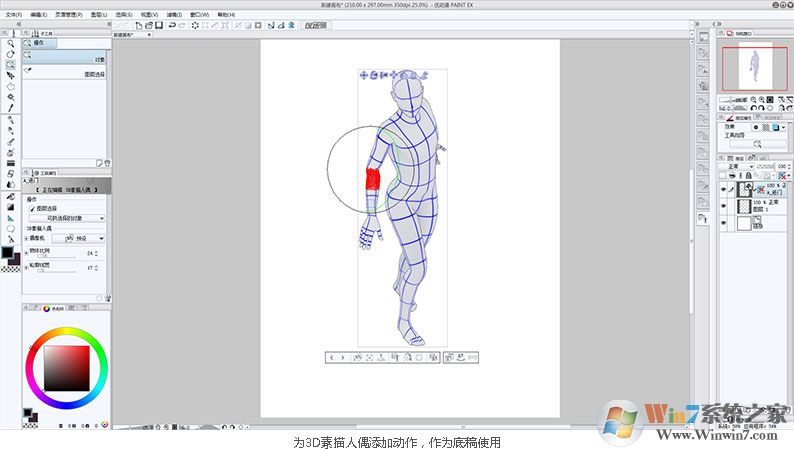Image resolution: width=794 pixels, height=449 pixels.
Task: Click the Navigator canvas preview thumbnail
Action: 755,68
